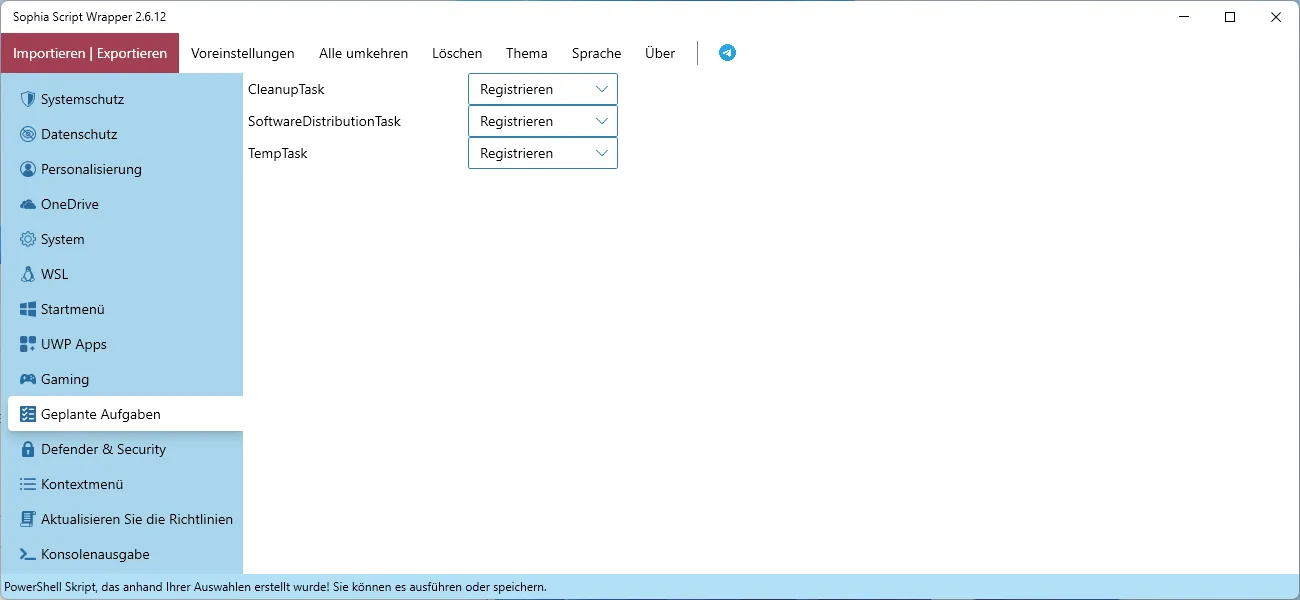Screen dimensions: 1300x600
Task: Click Löschen in the menu bar
Action: [x=457, y=53]
